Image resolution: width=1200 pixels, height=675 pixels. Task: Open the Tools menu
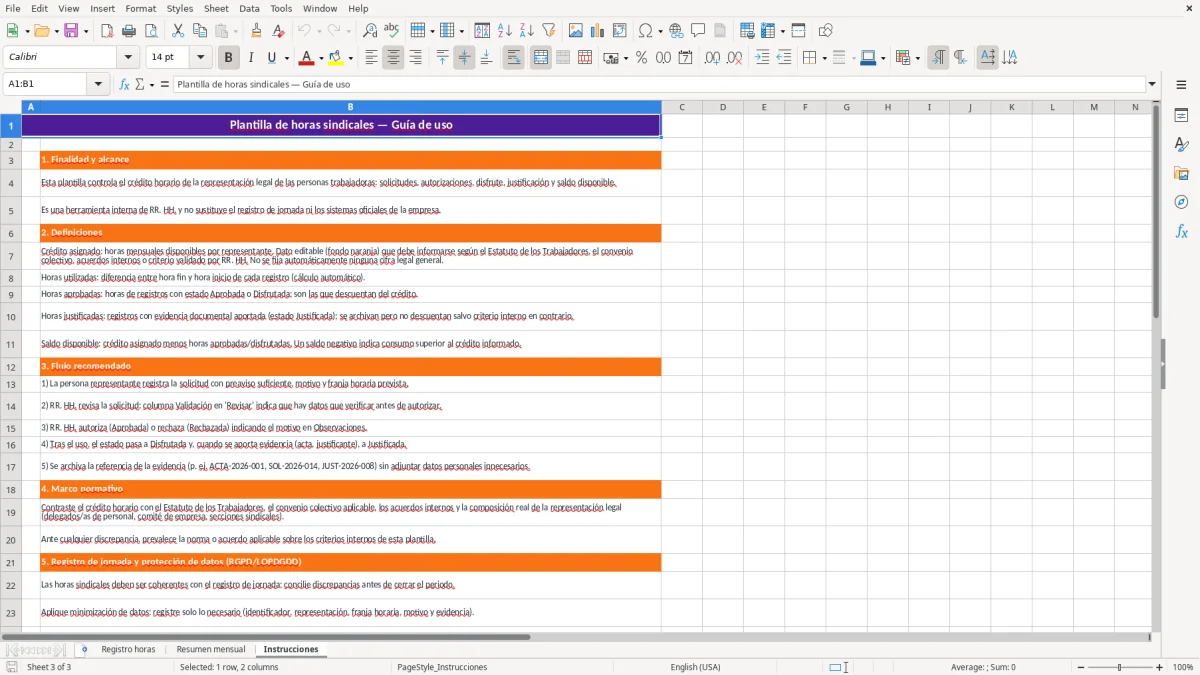(x=281, y=8)
